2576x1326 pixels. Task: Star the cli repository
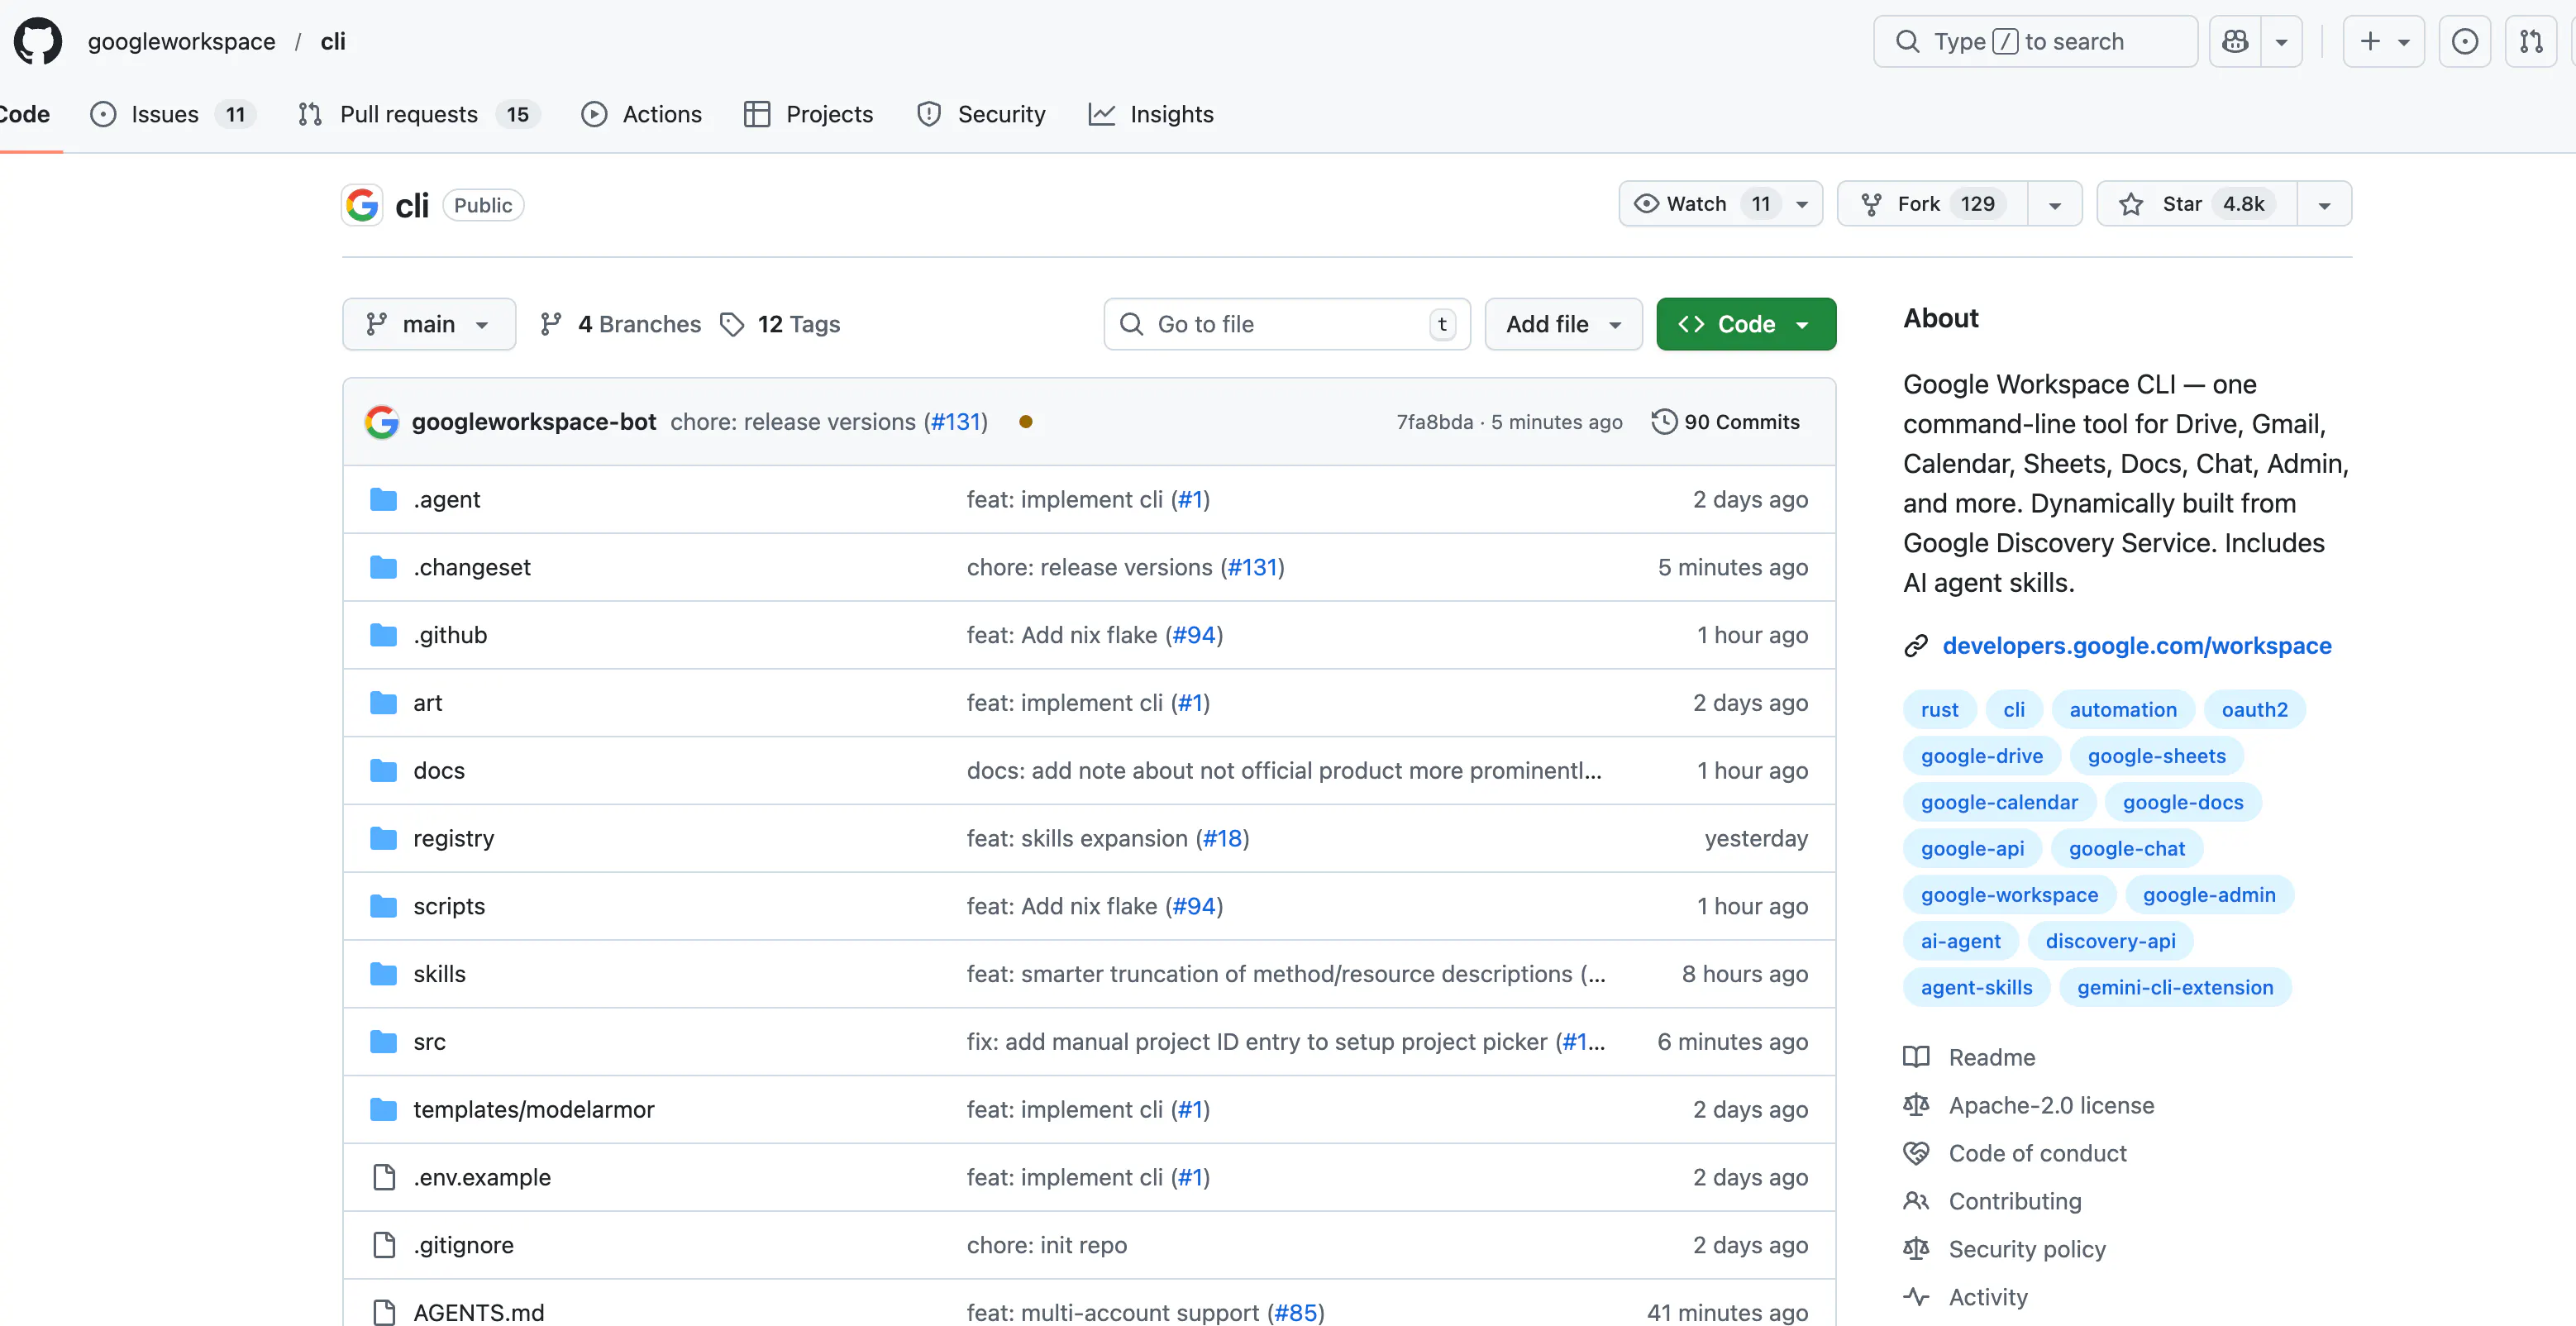click(2197, 204)
